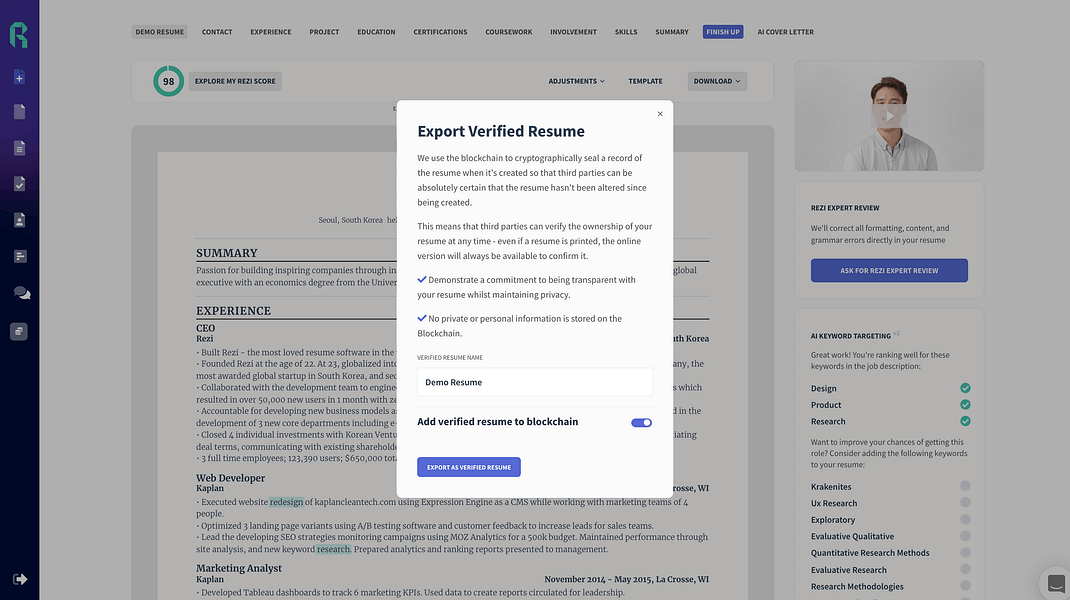
Task: Click Ask for Rezi Expert Review button
Action: point(889,270)
